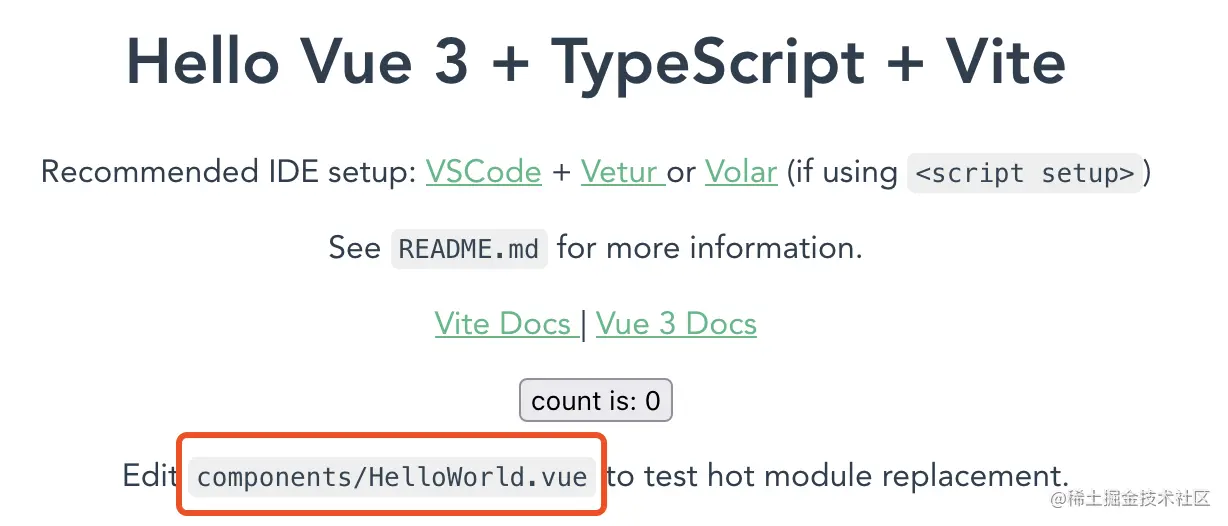The height and width of the screenshot is (526, 1228).
Task: Click the <script setup> code snippet
Action: click(1025, 173)
